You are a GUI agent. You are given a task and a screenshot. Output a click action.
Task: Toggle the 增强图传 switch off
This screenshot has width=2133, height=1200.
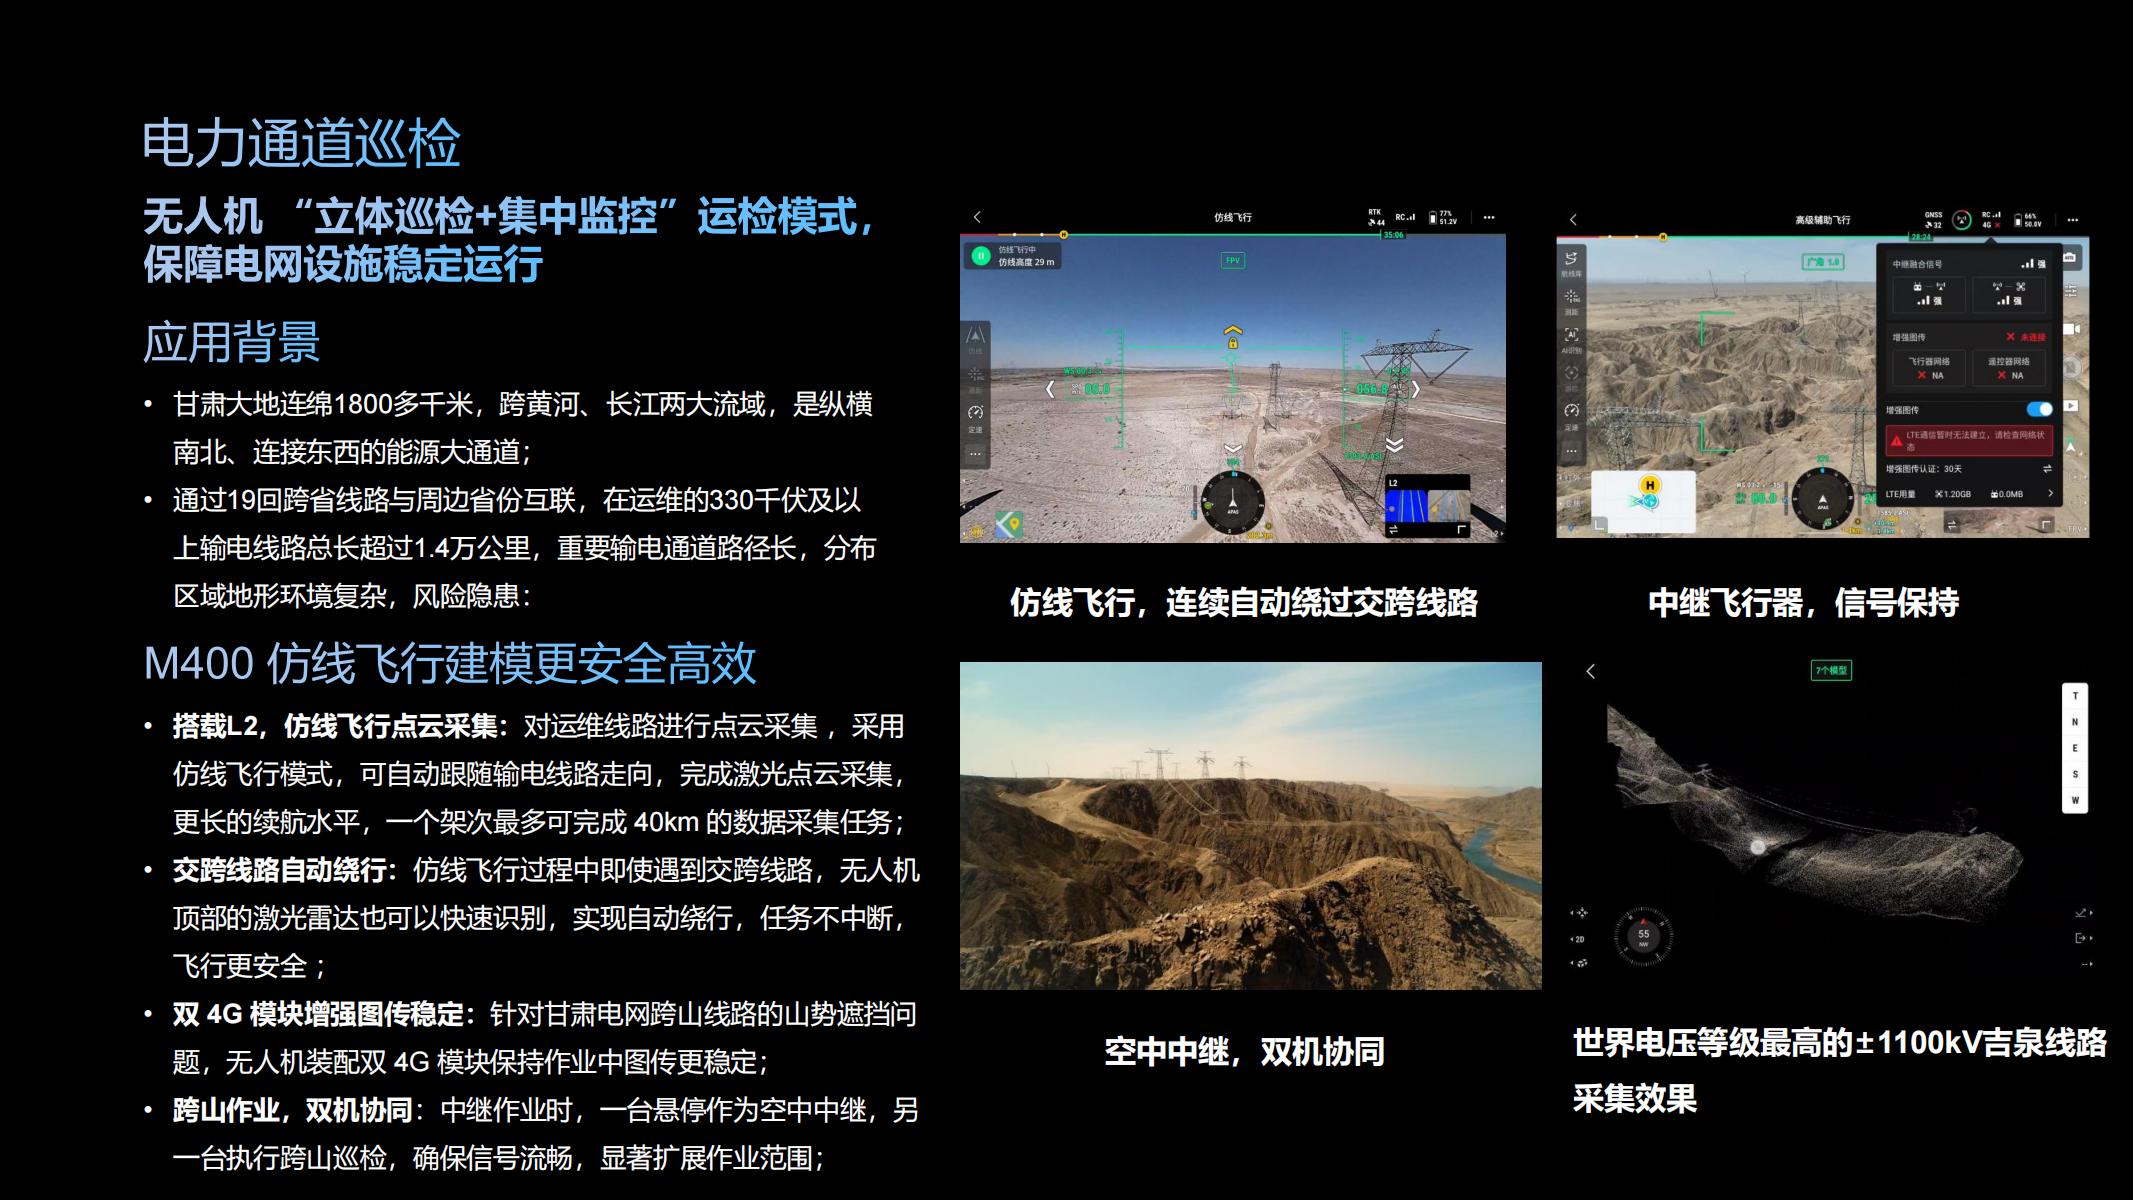point(2039,409)
